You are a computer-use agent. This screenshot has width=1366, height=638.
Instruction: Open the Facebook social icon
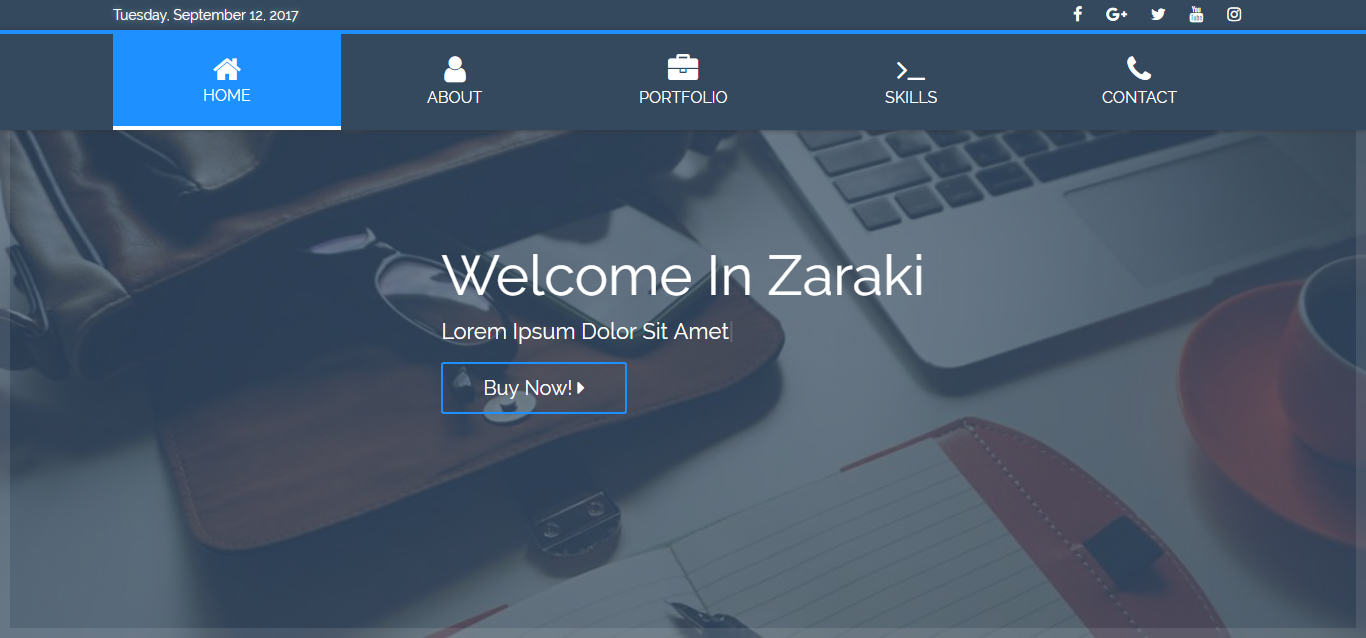point(1077,14)
